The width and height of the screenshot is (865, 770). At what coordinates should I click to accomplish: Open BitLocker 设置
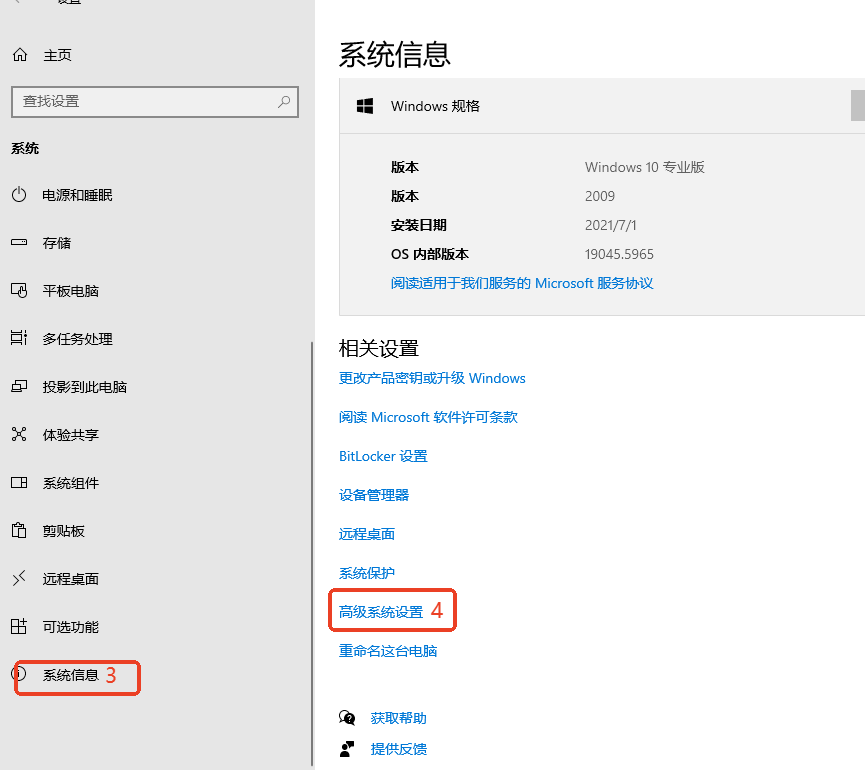[383, 456]
